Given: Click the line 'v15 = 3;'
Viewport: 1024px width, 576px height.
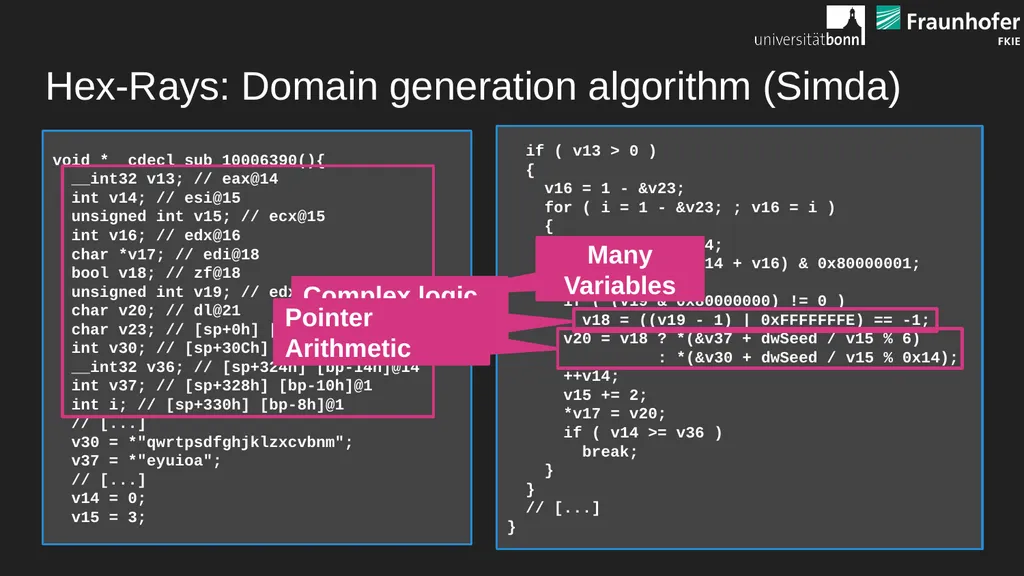Looking at the screenshot, I should (x=108, y=517).
